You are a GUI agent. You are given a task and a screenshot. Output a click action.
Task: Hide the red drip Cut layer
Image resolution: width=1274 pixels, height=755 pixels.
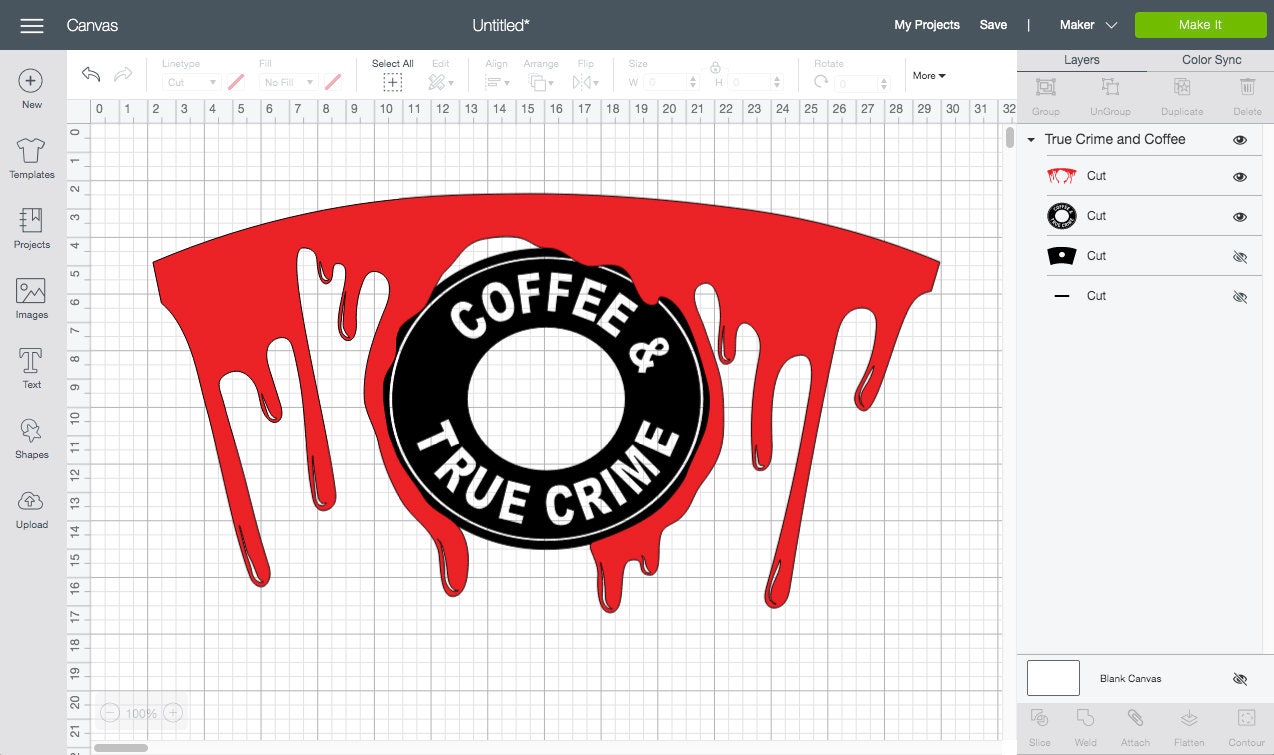[x=1240, y=176]
